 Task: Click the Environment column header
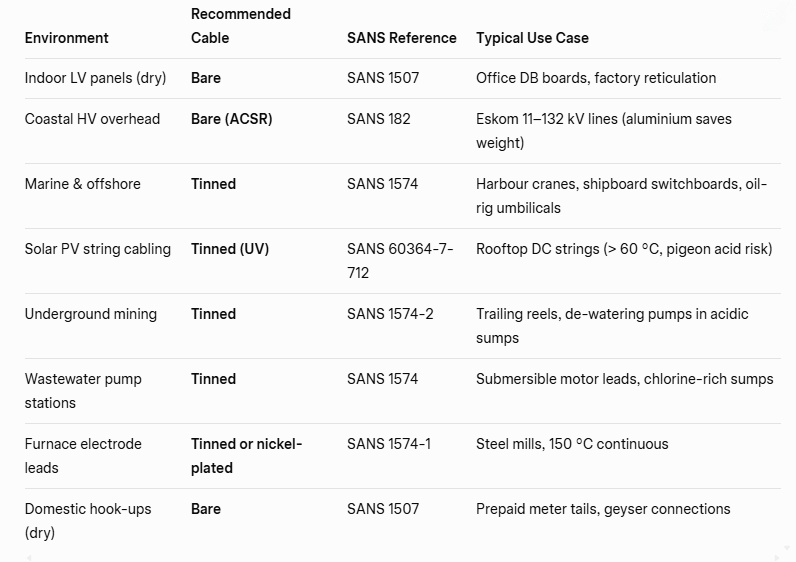(x=67, y=38)
